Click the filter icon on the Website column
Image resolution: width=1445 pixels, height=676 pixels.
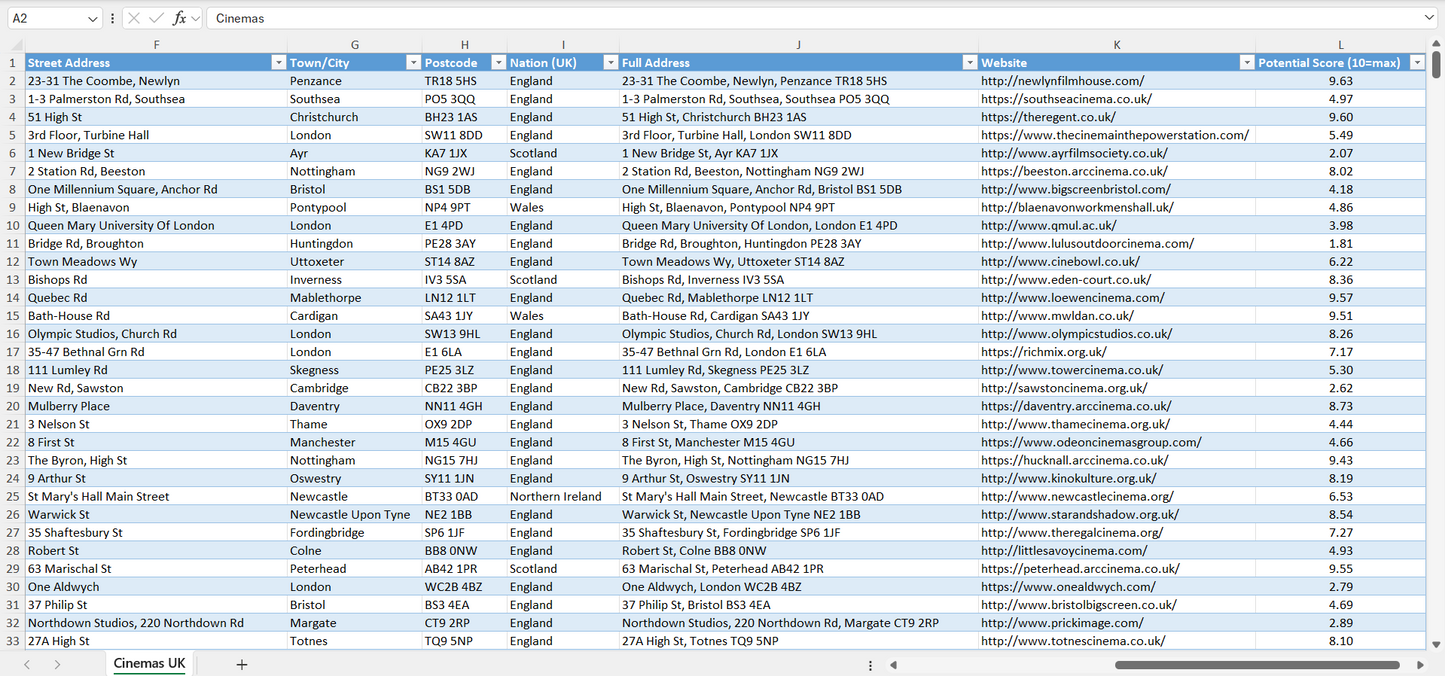1246,62
